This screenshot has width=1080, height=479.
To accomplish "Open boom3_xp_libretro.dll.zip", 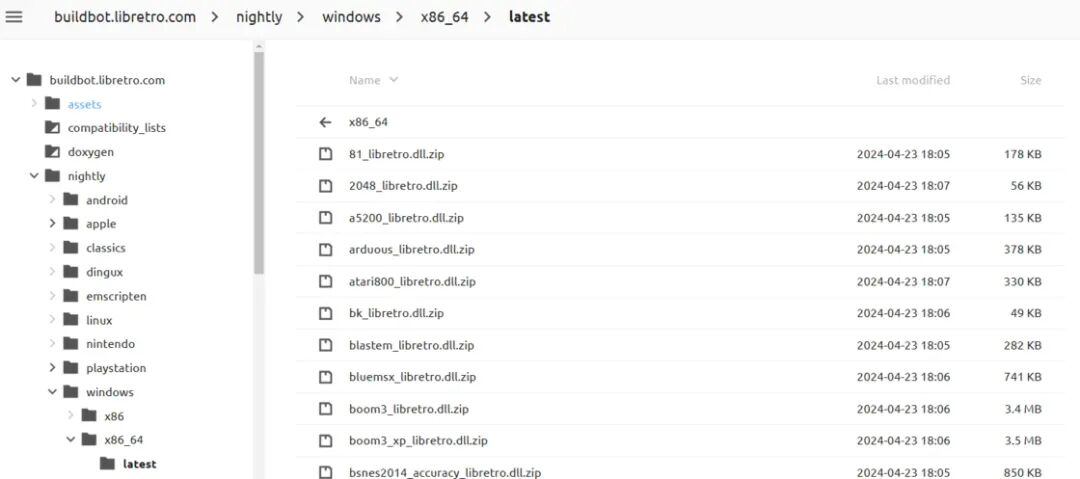I will click(x=418, y=440).
